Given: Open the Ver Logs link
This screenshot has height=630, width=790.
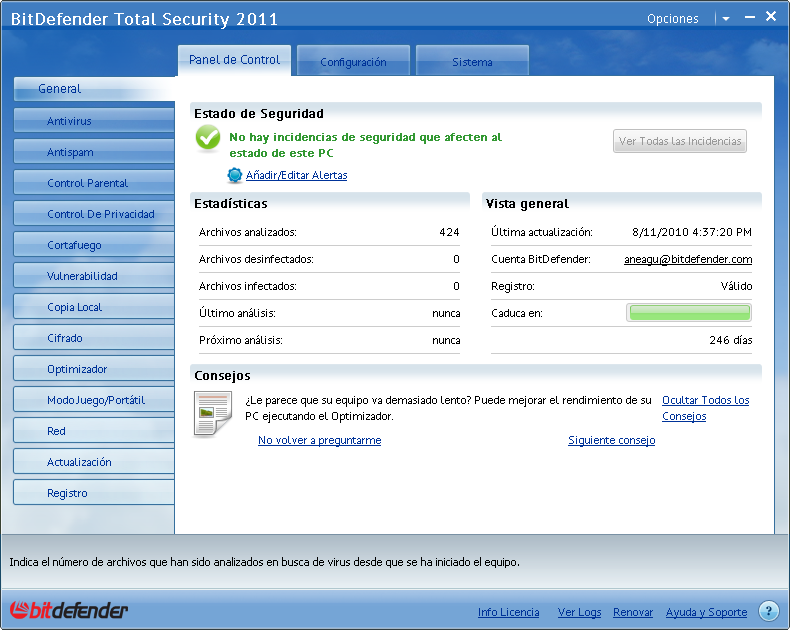Looking at the screenshot, I should (579, 612).
